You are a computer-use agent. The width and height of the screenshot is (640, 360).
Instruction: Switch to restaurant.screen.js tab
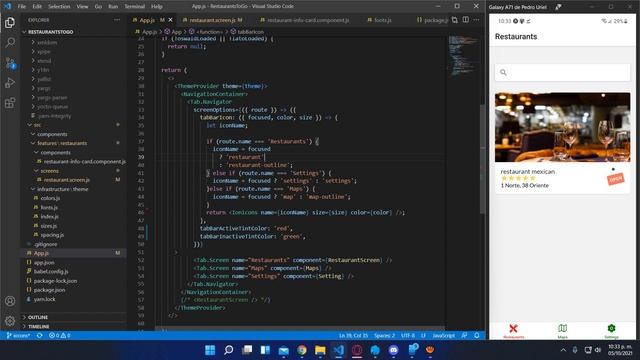point(212,20)
